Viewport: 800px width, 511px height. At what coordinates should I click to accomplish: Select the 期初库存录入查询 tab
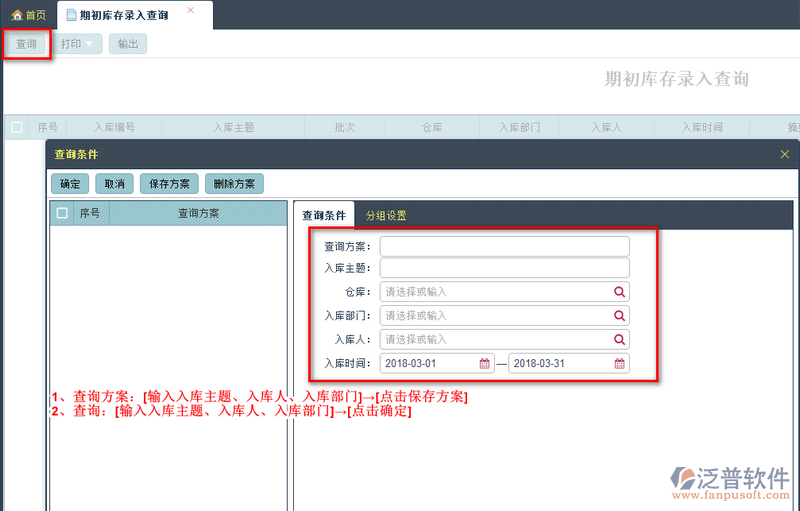point(123,15)
